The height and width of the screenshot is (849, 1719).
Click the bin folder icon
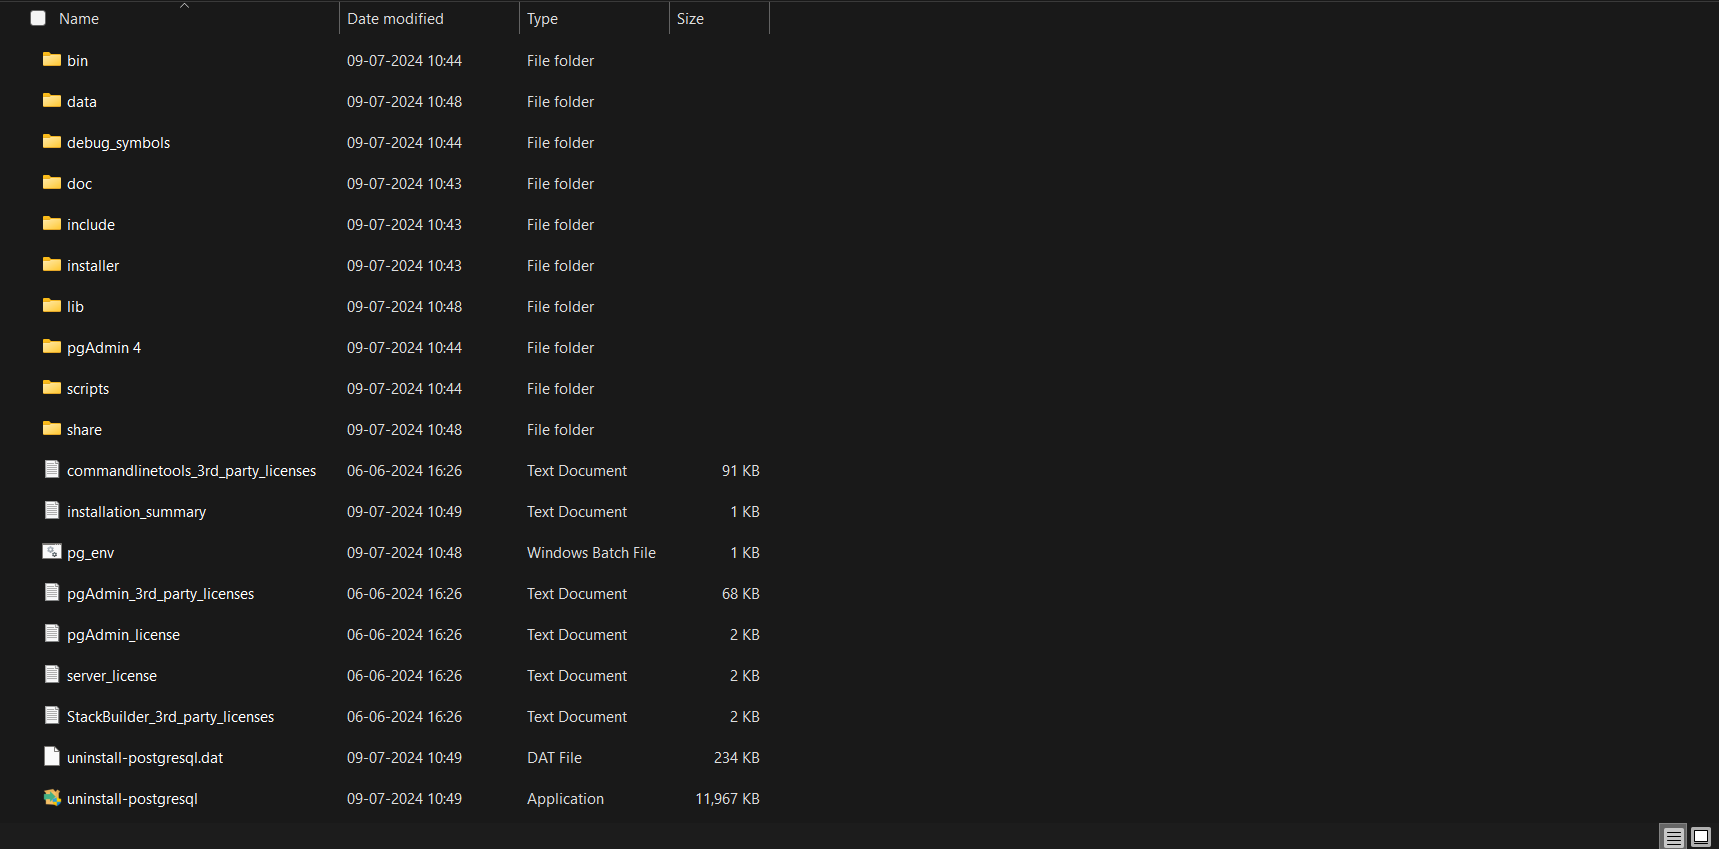pyautogui.click(x=52, y=60)
